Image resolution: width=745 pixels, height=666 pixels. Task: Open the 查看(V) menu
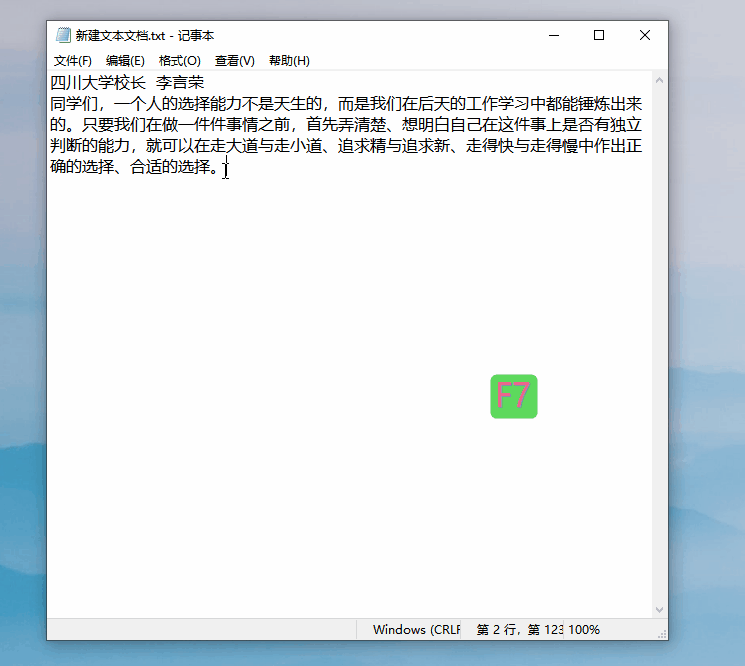coord(235,61)
